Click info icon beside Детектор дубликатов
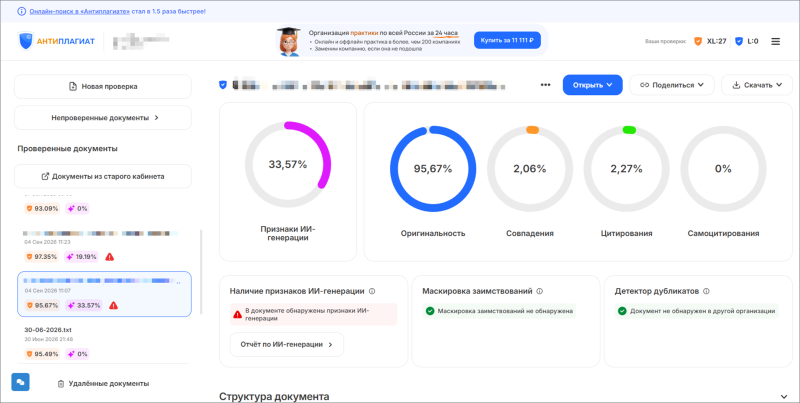This screenshot has width=800, height=403. pos(706,291)
